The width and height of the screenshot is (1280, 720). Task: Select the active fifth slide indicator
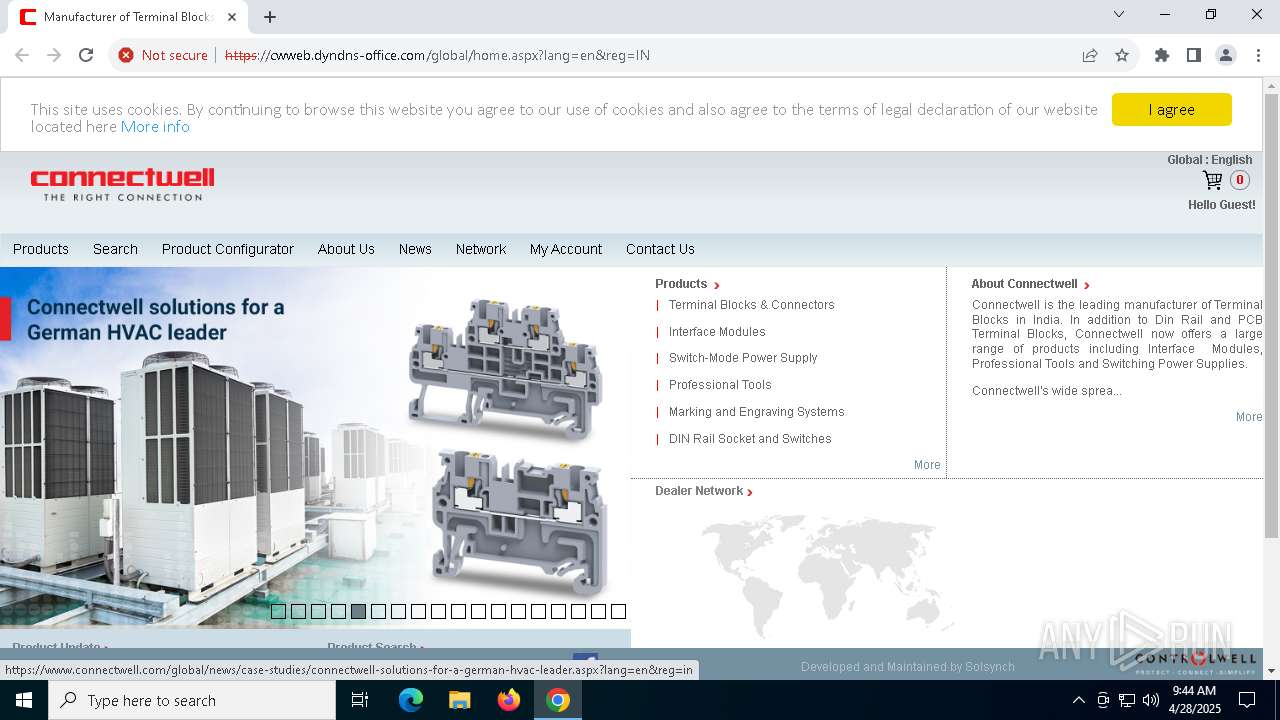pyautogui.click(x=358, y=611)
